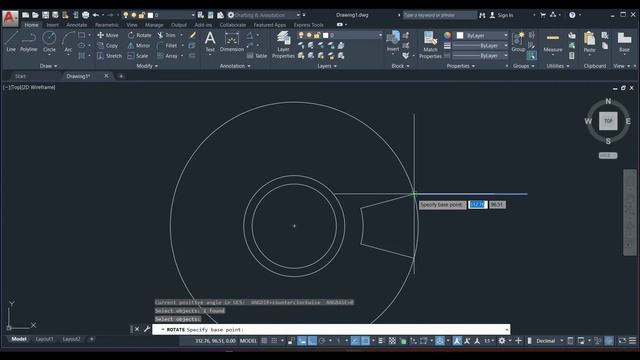Select the Line drawing tool

coord(11,42)
